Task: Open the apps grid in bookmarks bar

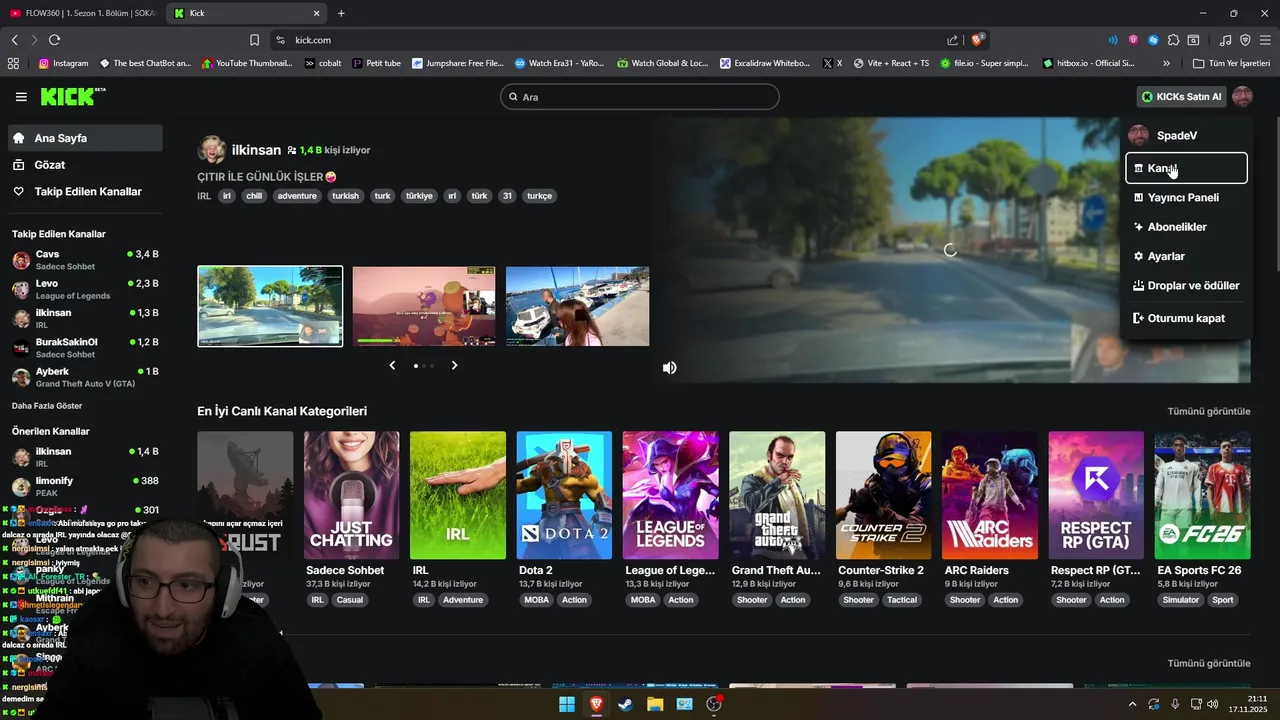Action: tap(13, 63)
